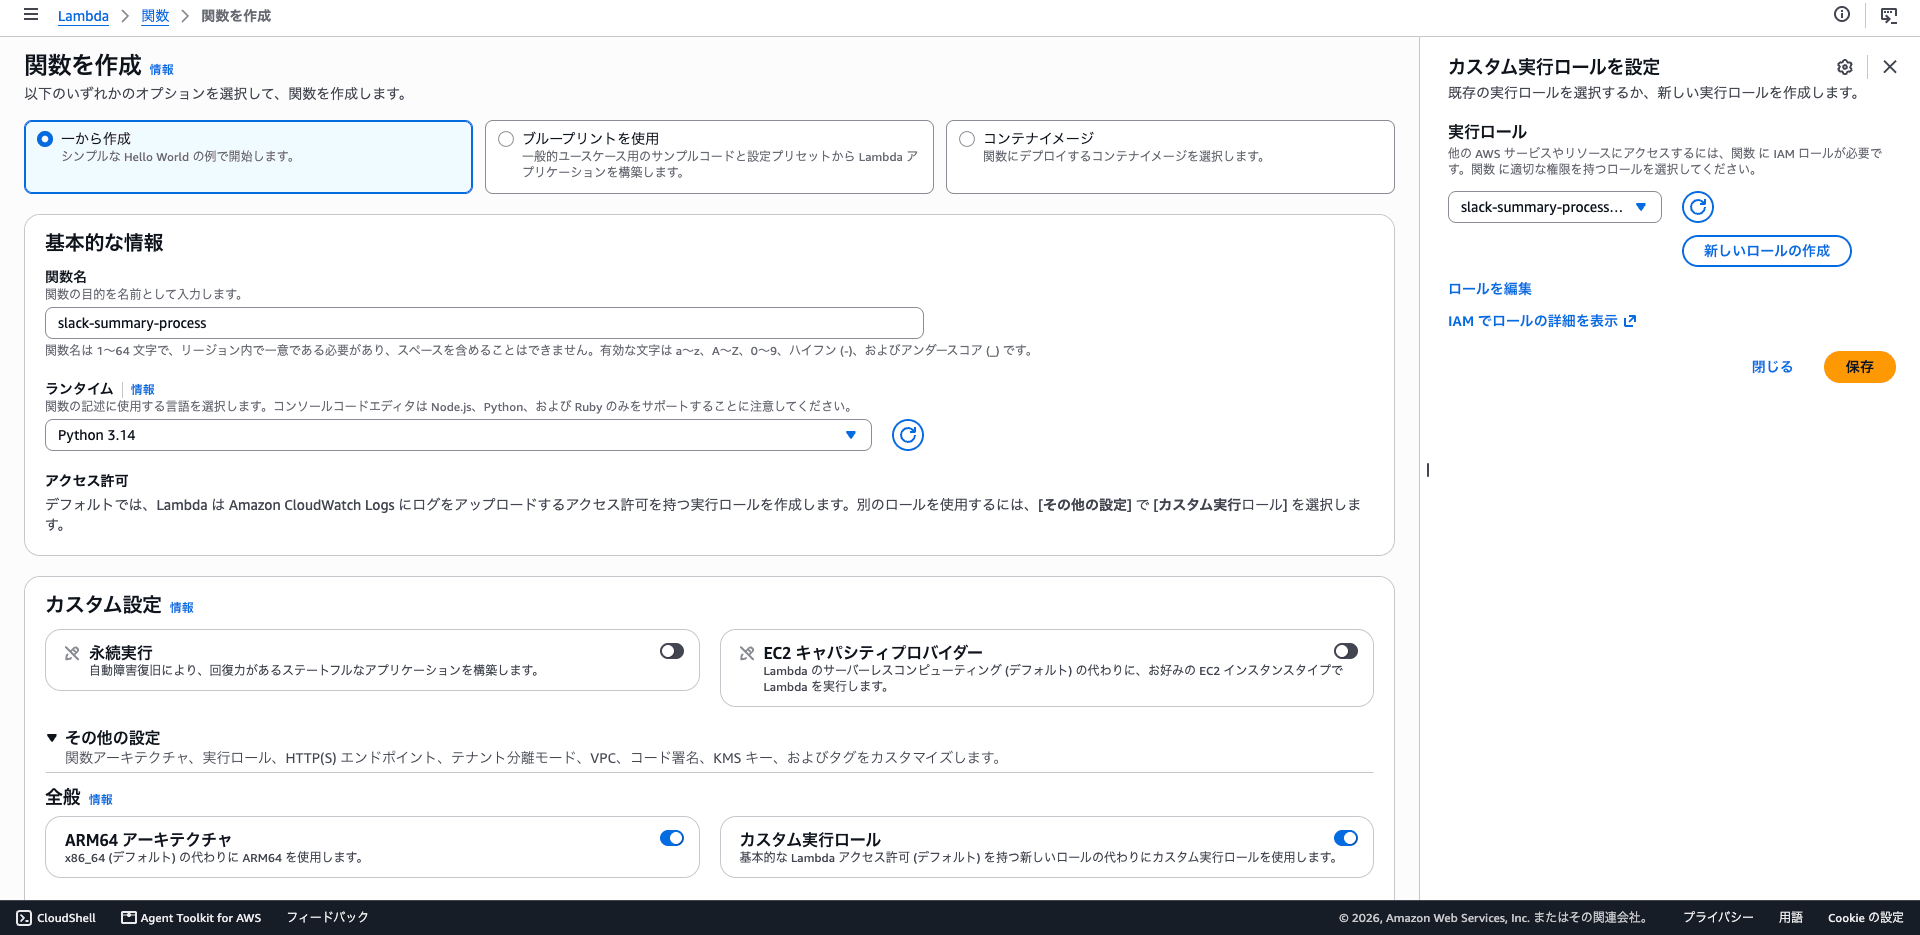The height and width of the screenshot is (935, 1920).
Task: Open the Python 3.14 runtime dropdown
Action: tap(458, 435)
